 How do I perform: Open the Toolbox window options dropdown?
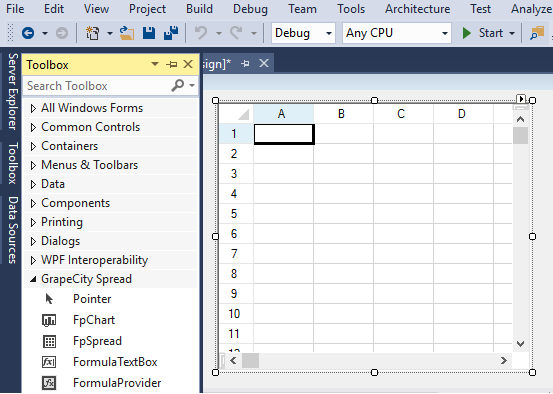tap(154, 64)
